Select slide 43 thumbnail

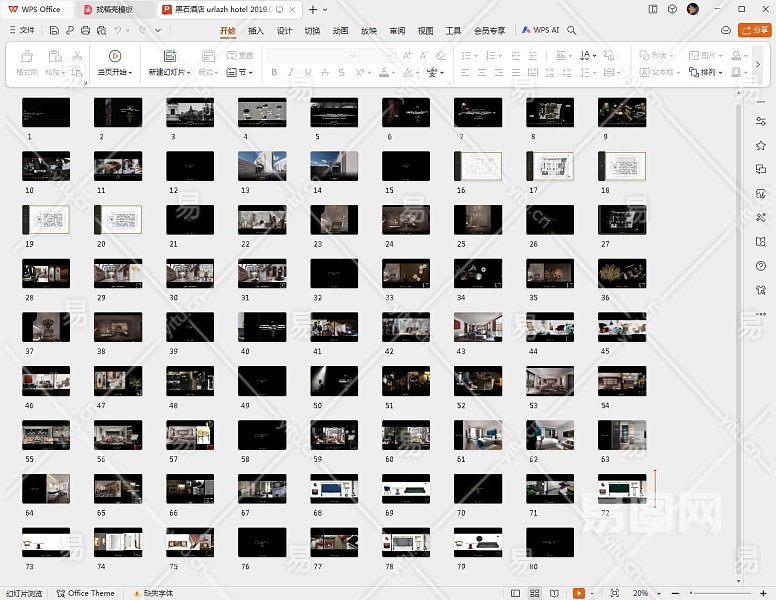point(478,327)
